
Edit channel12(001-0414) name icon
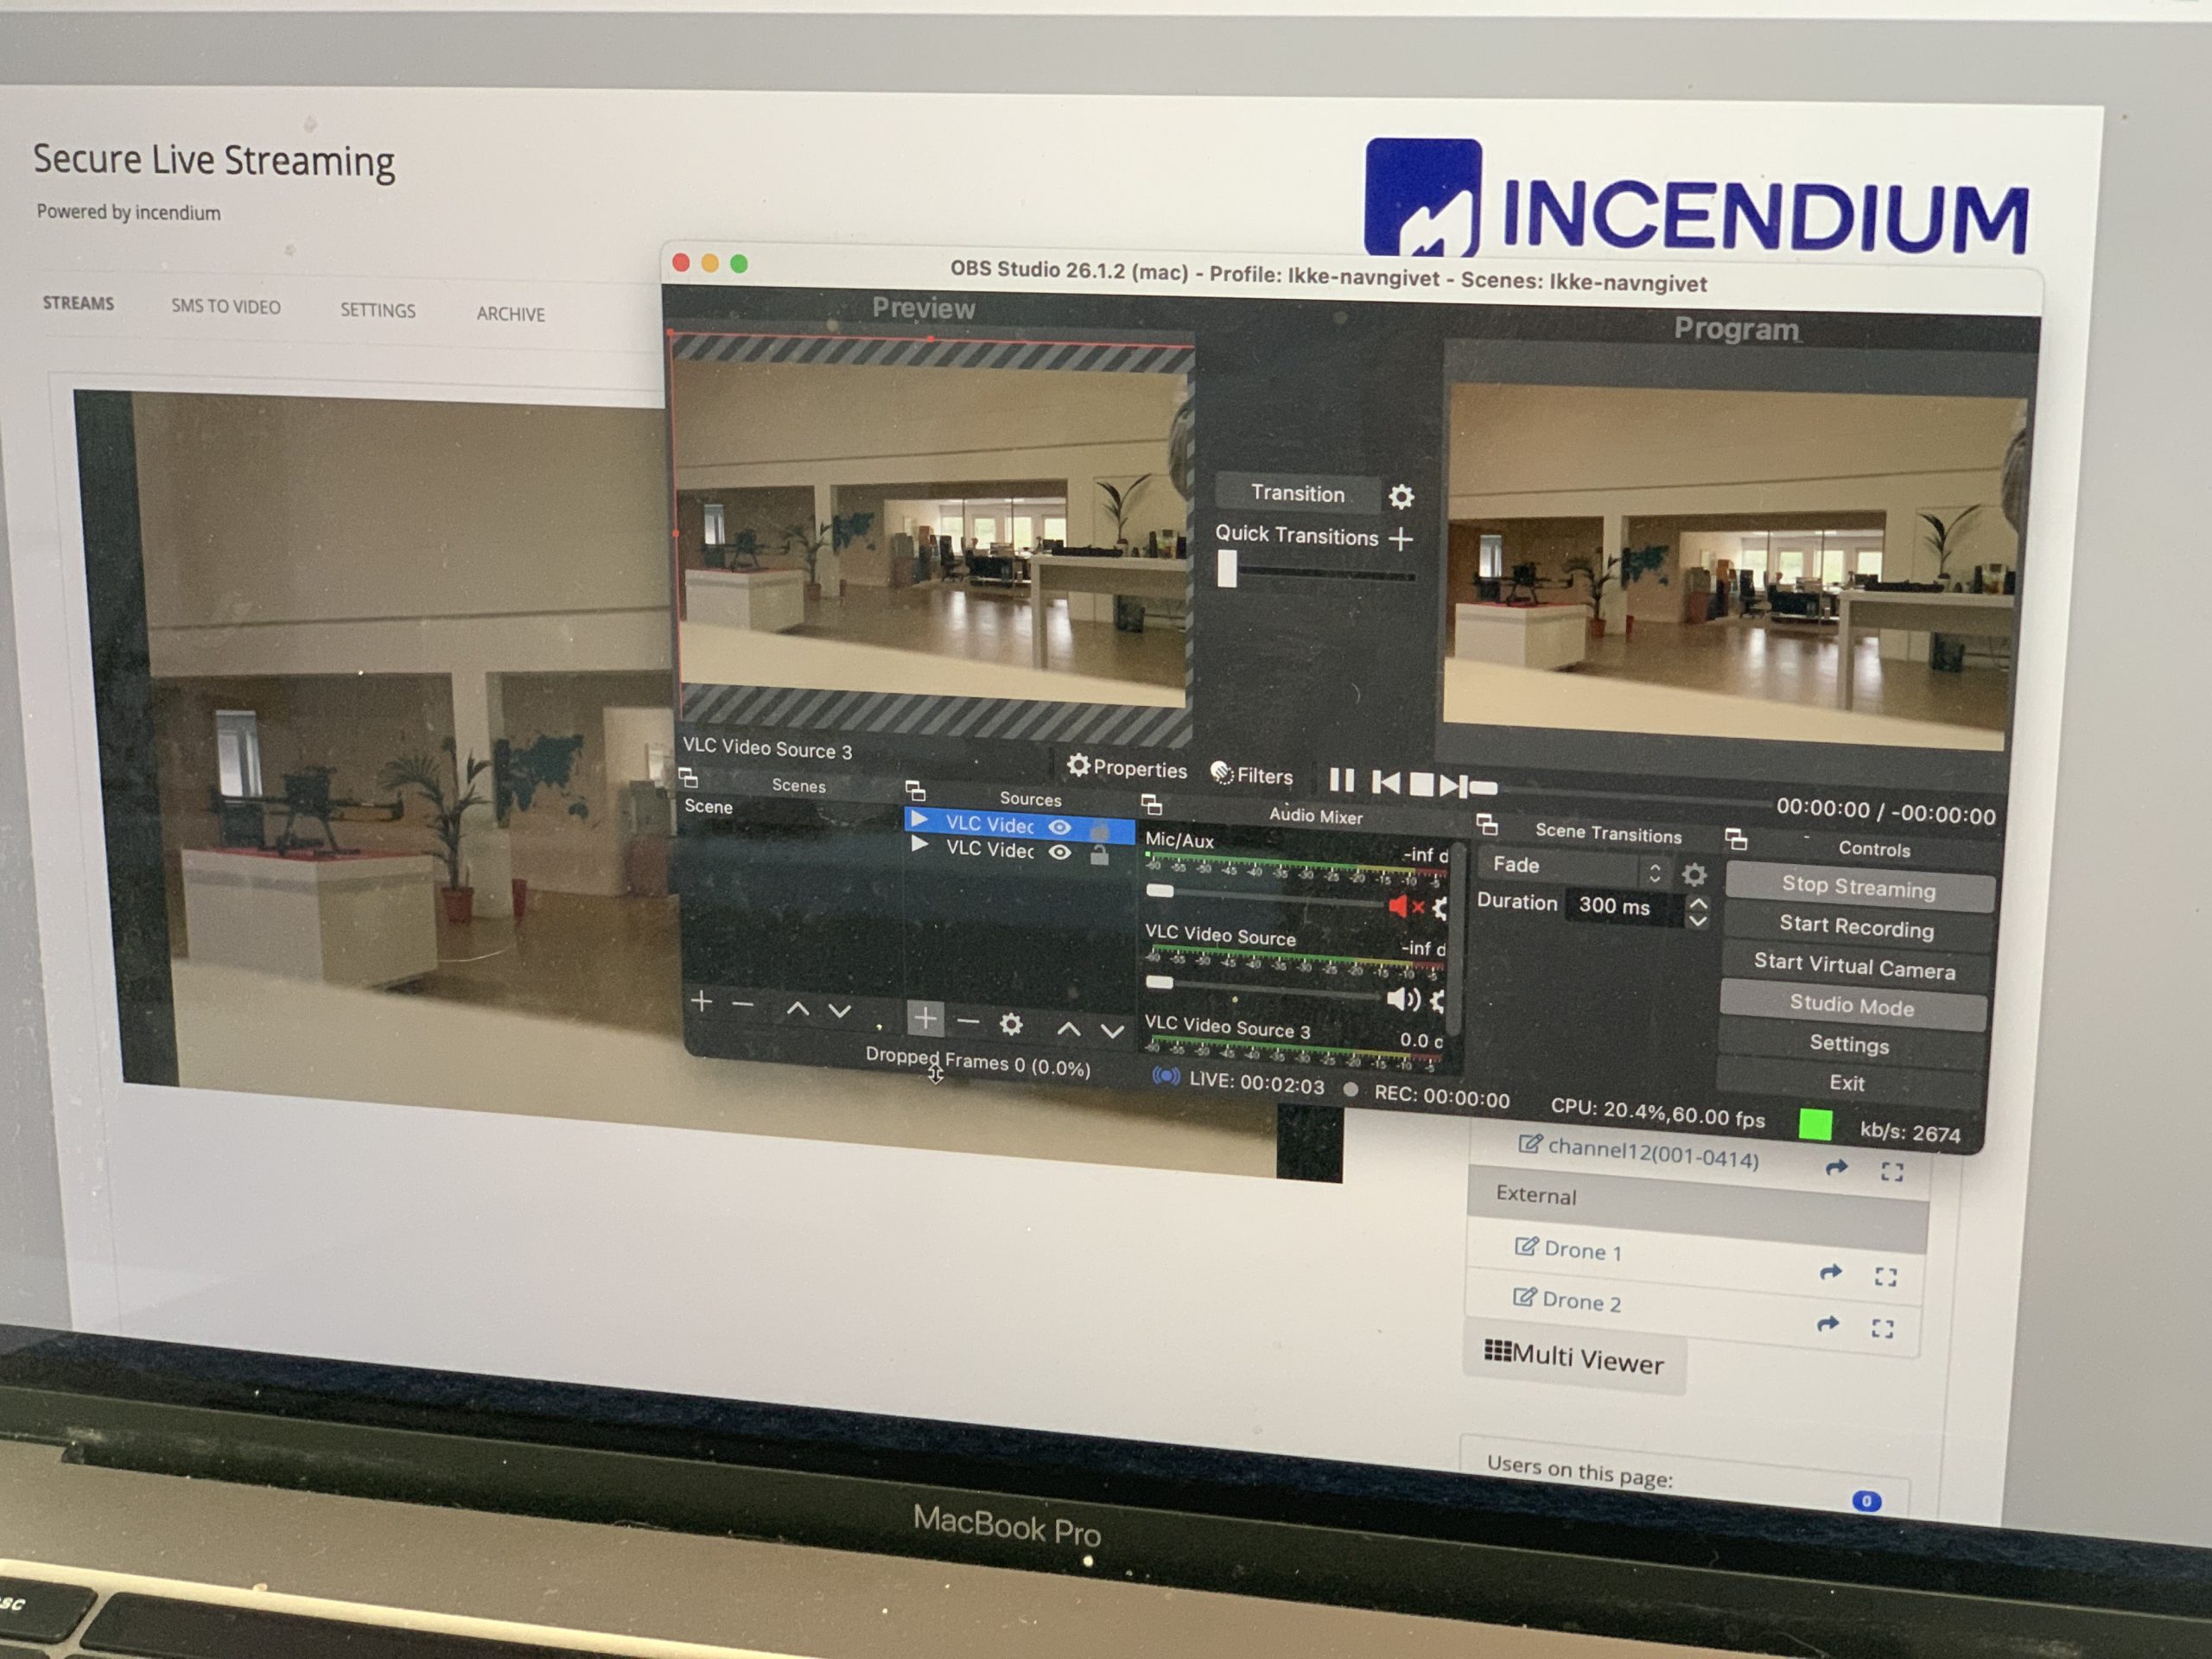pos(1530,1143)
